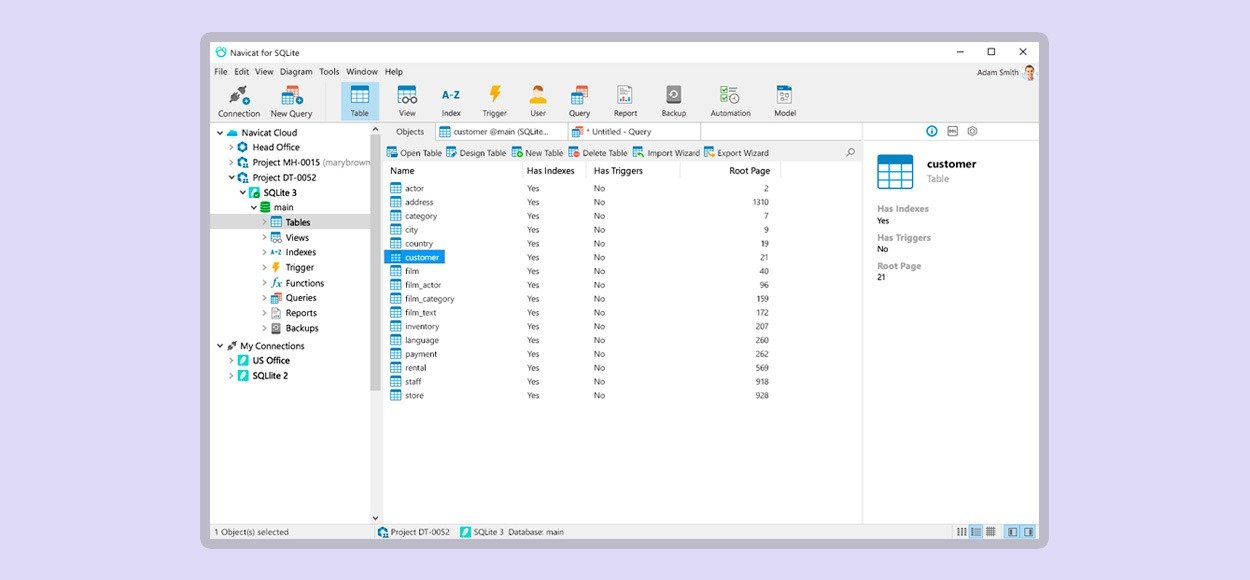Click the store table row icon
The image size is (1250, 580).
[x=396, y=395]
